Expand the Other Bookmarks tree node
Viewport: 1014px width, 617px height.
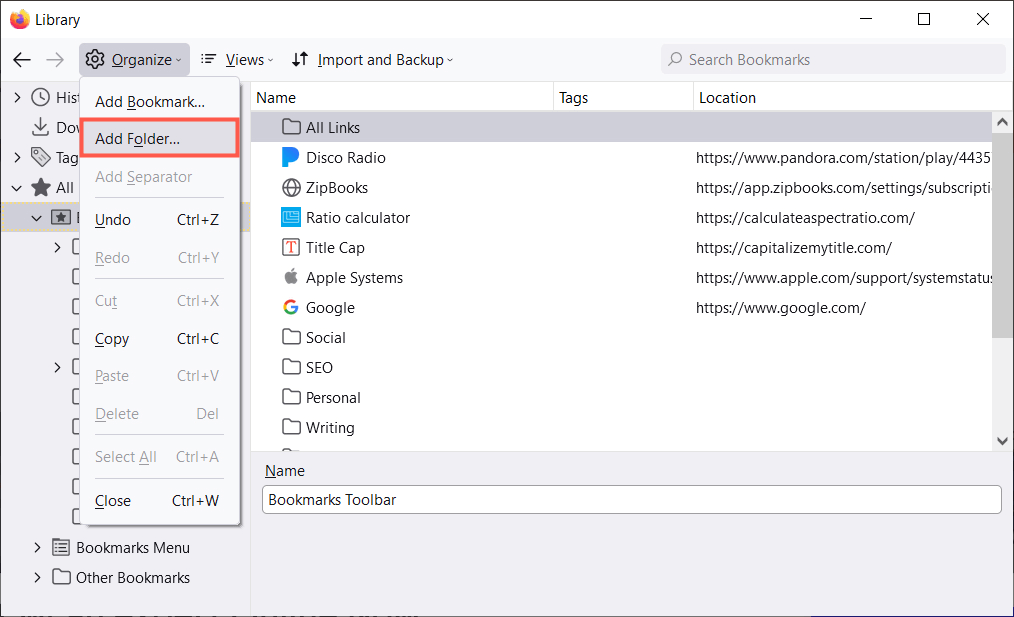[38, 577]
